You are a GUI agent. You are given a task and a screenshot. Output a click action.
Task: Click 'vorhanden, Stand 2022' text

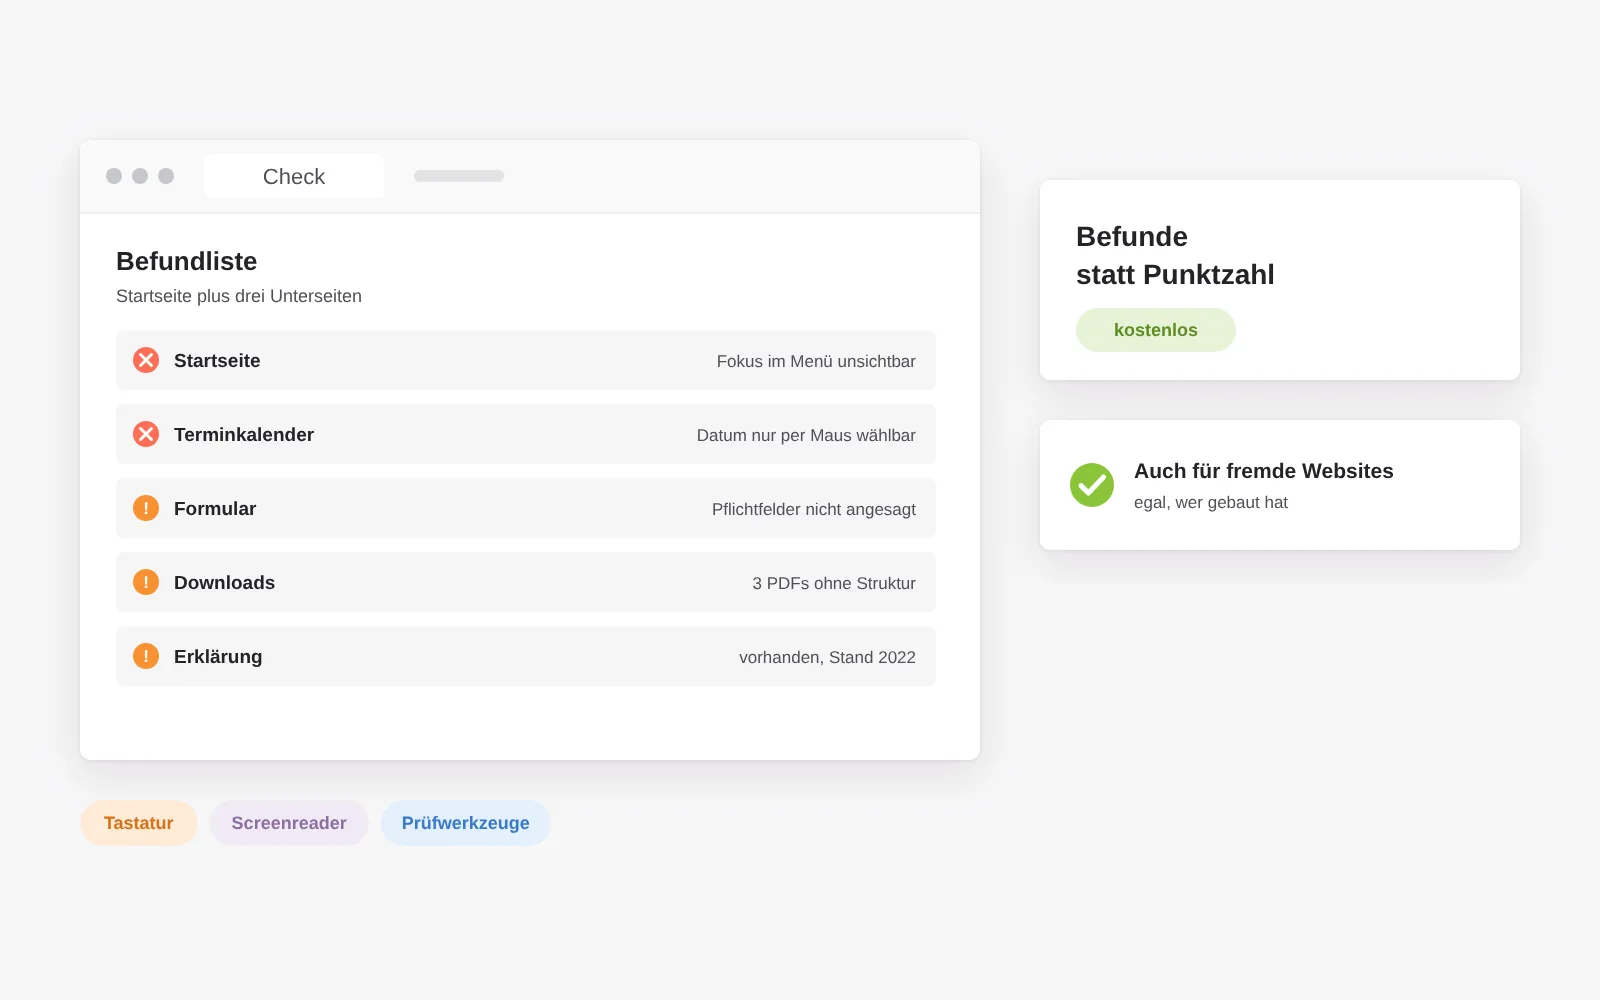click(827, 657)
